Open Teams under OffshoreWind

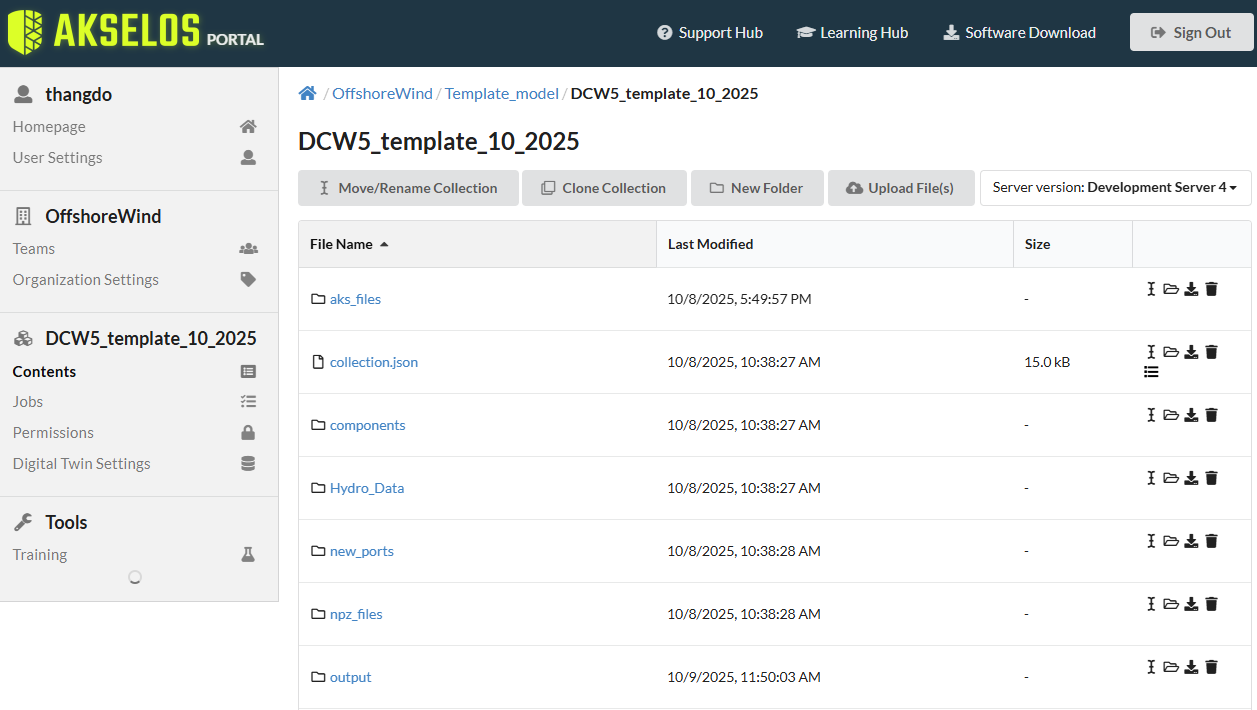tap(34, 249)
